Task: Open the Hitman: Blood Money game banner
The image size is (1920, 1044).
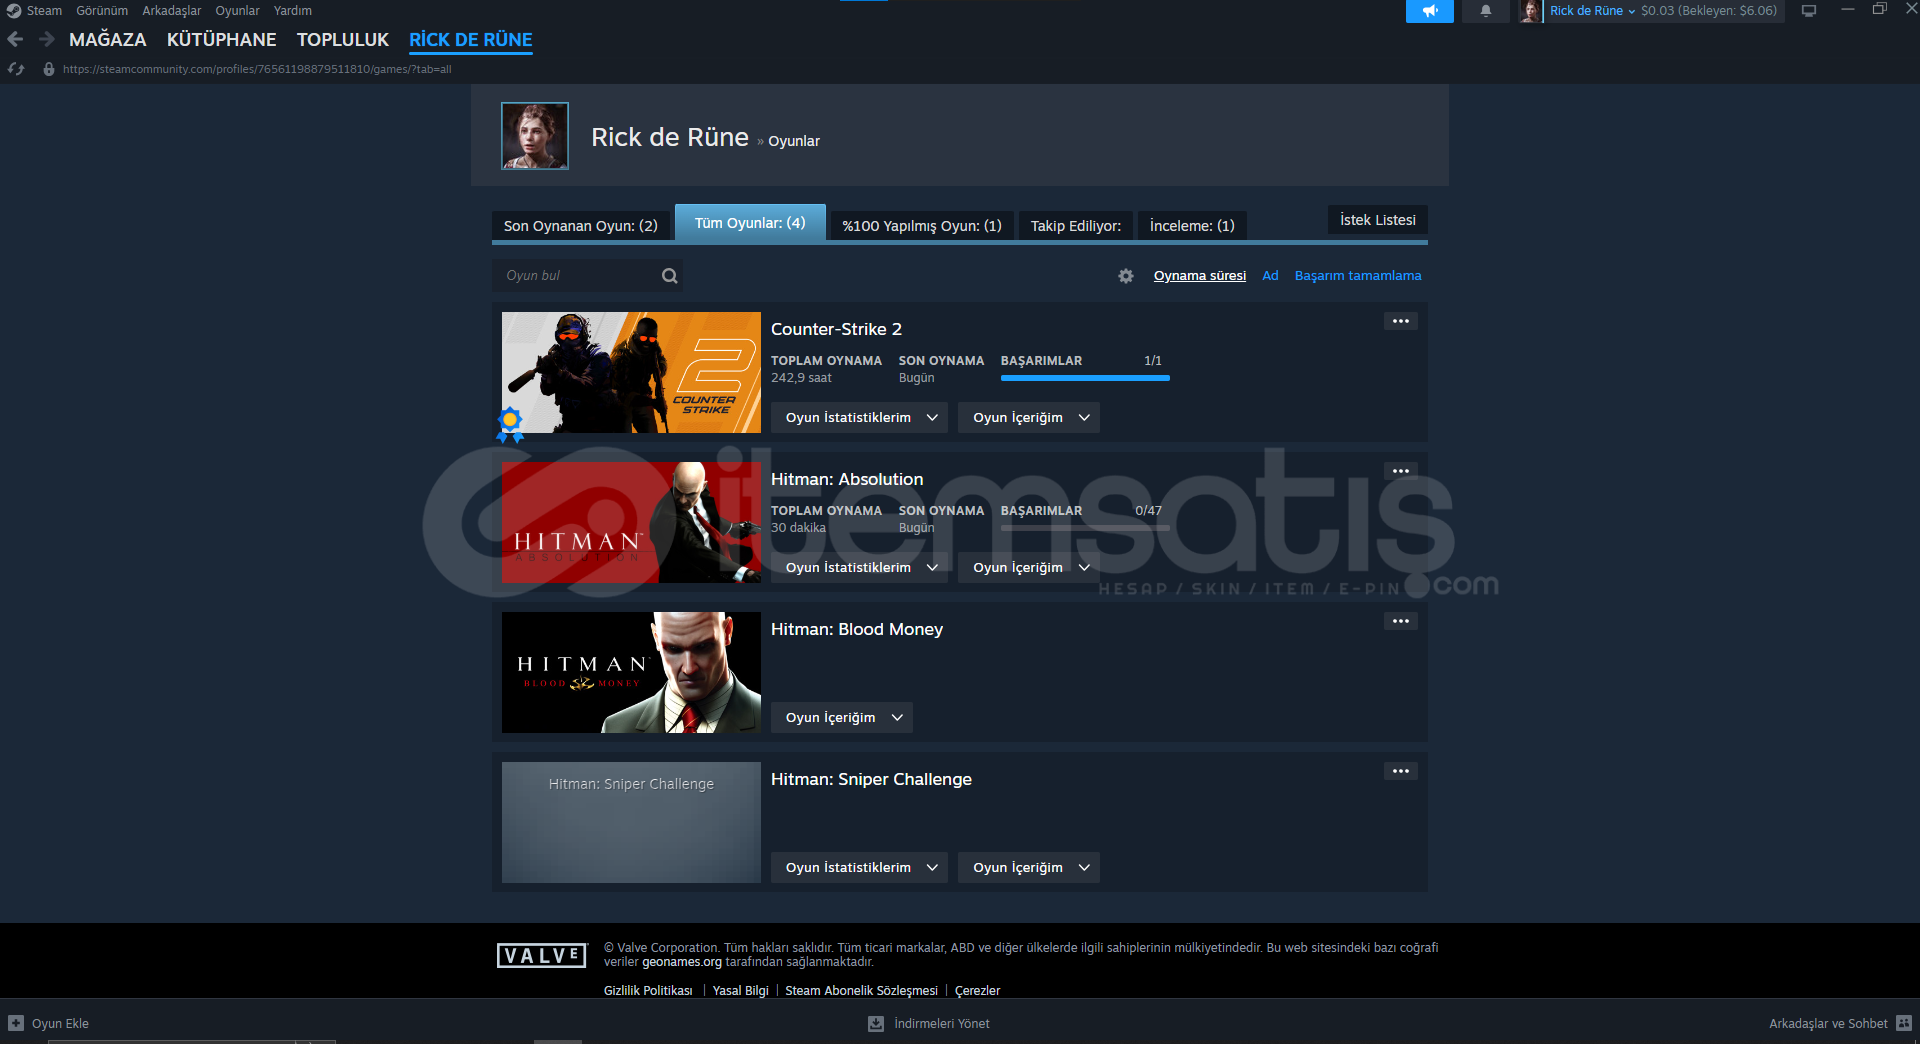Action: [x=631, y=672]
